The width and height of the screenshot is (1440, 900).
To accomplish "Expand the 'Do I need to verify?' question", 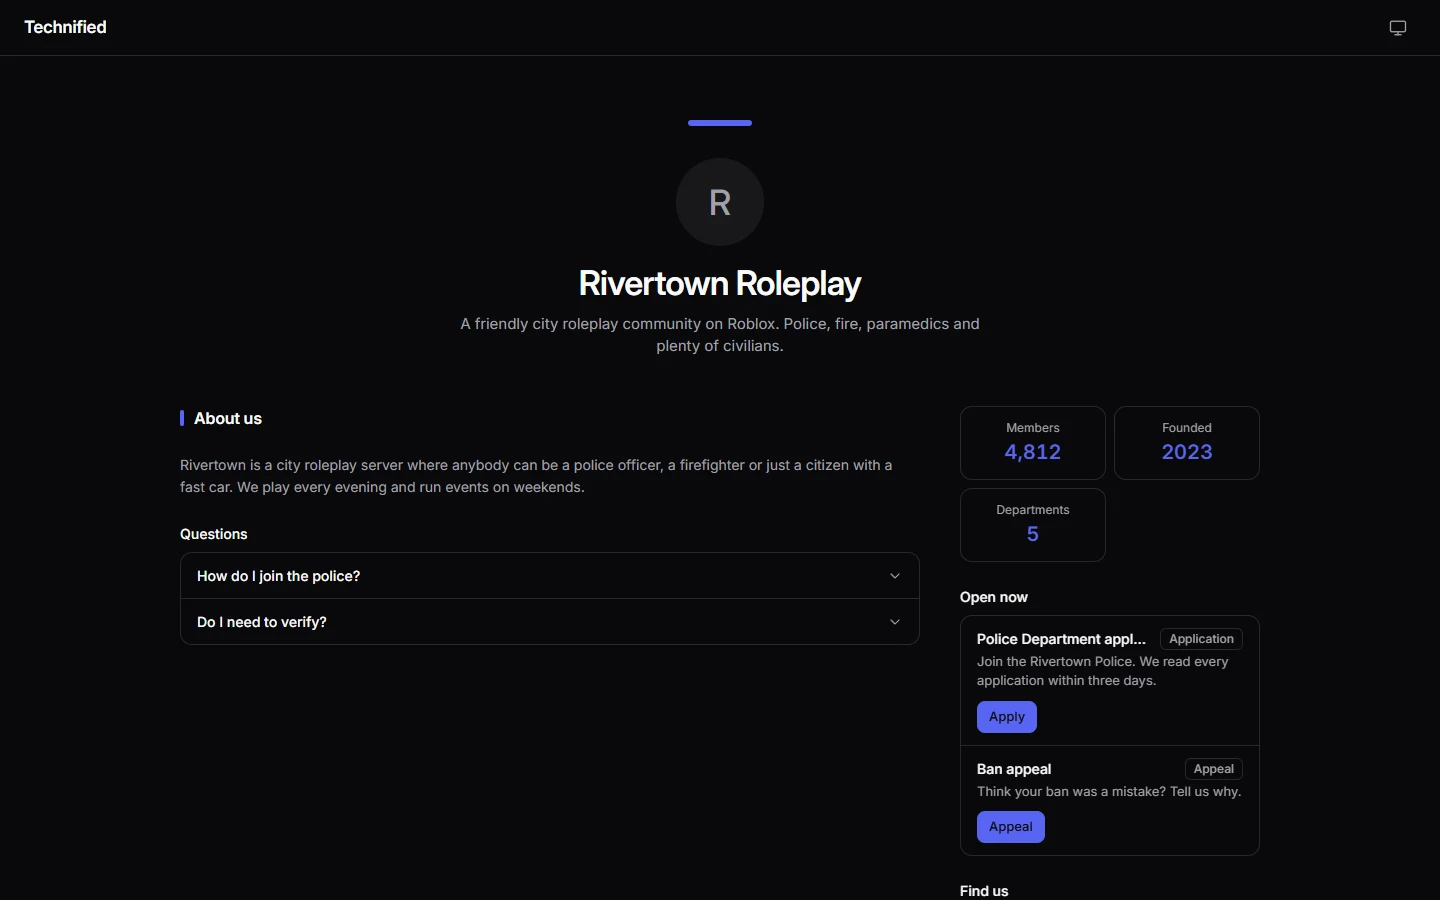I will [x=550, y=622].
